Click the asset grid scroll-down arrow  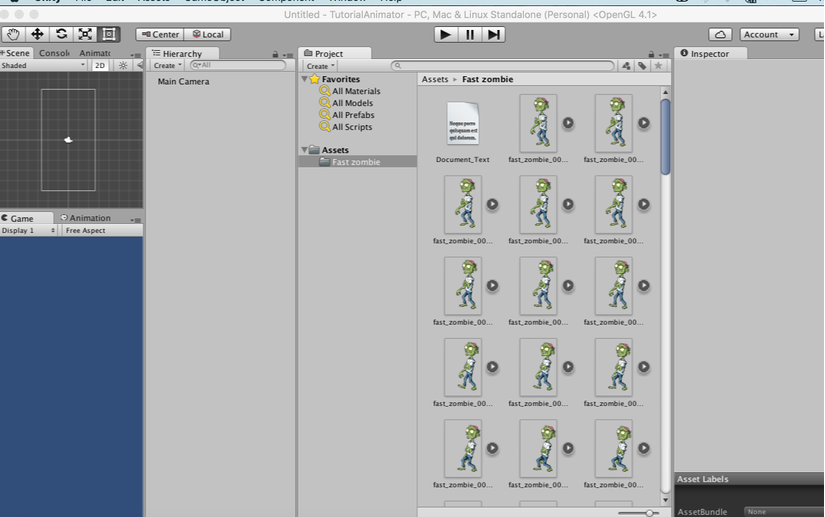pos(665,500)
